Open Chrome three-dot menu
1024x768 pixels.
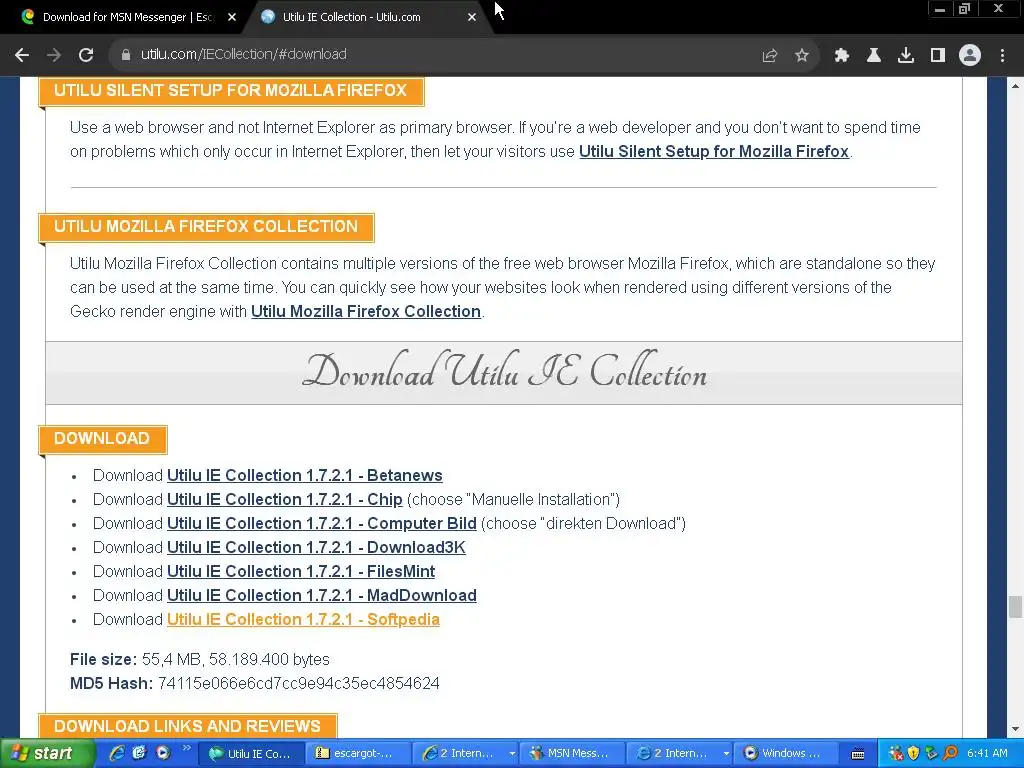click(1002, 56)
